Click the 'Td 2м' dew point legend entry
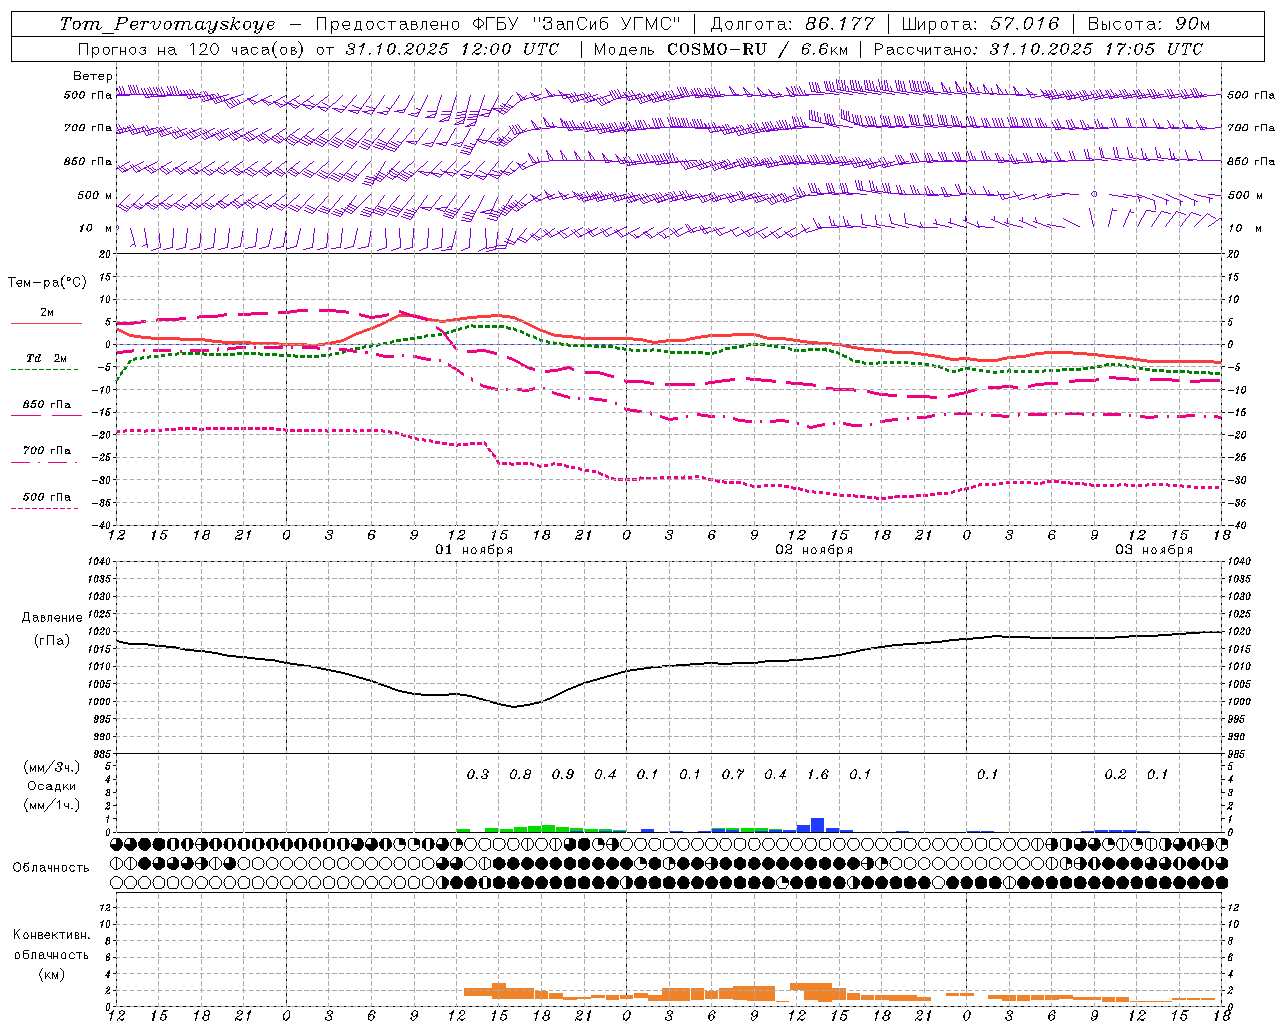1280x1024 pixels. coord(47,358)
